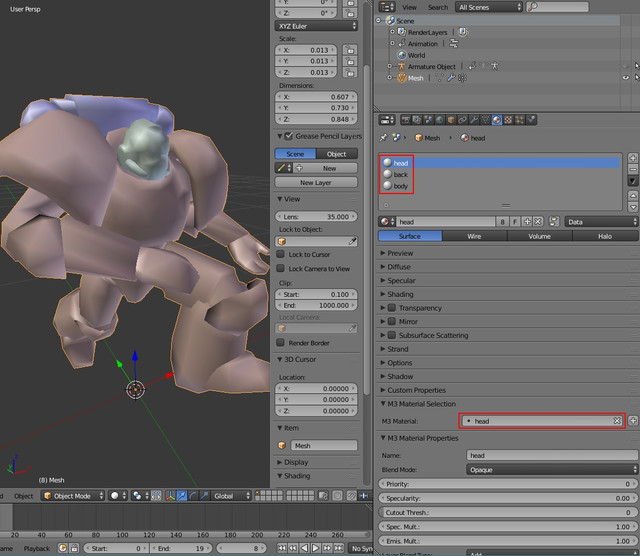
Task: Enable Render Border checkbox
Action: (280, 342)
